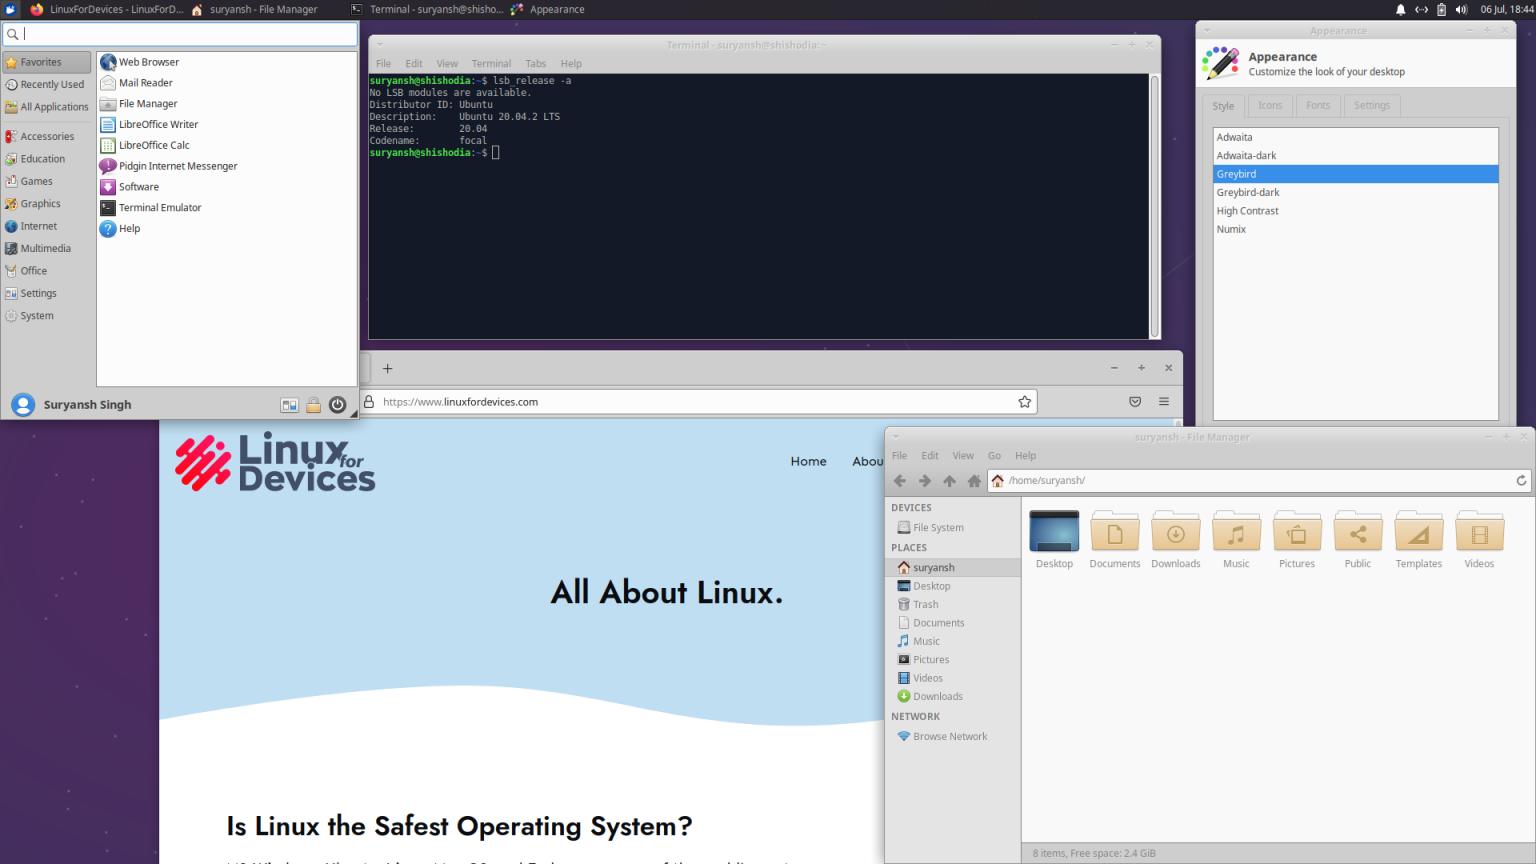Open Accessories category
1536x864 pixels.
[47, 136]
